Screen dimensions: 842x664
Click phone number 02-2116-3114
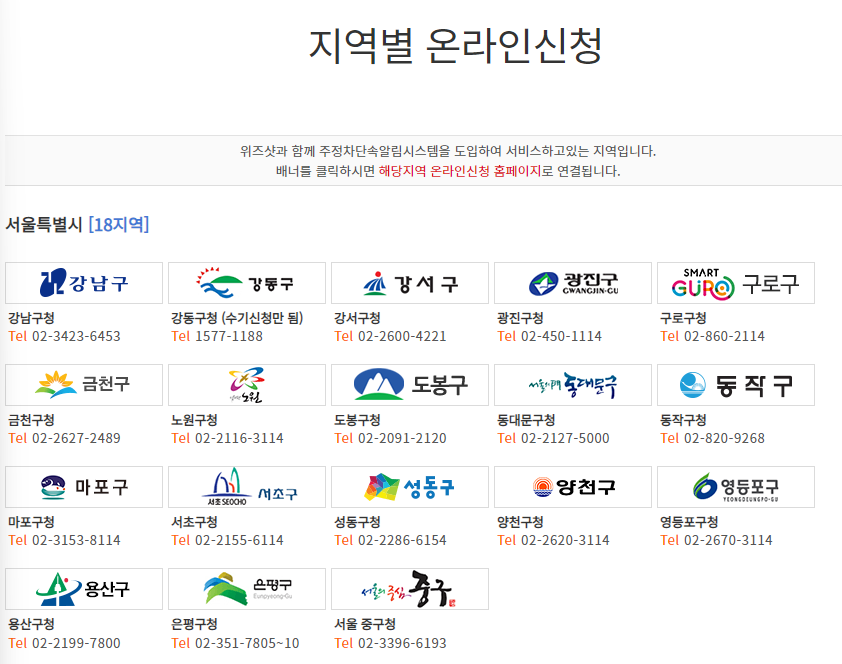tap(239, 439)
